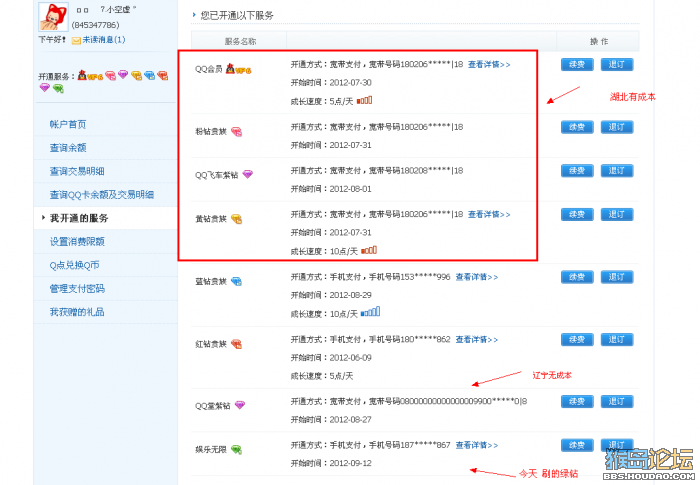
Task: Select 查询QQ卡余额及交易明细 in the sidebar
Action: [x=102, y=195]
